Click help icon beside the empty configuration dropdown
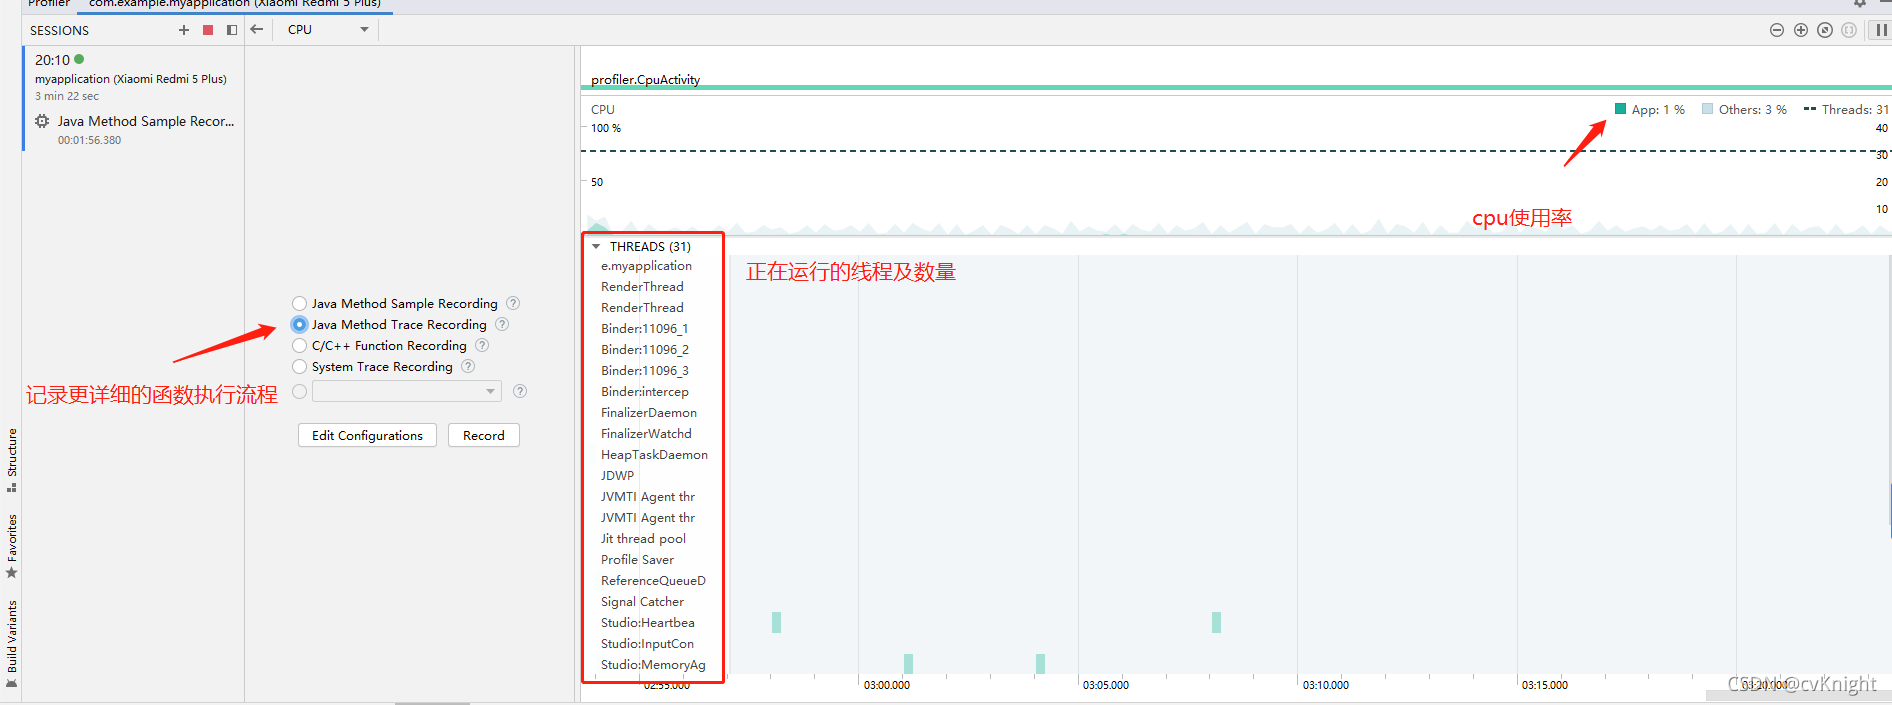The image size is (1892, 705). point(520,391)
